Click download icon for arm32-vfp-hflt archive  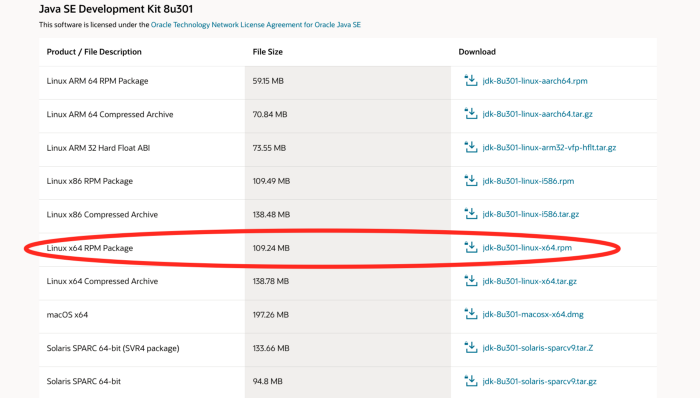point(471,147)
